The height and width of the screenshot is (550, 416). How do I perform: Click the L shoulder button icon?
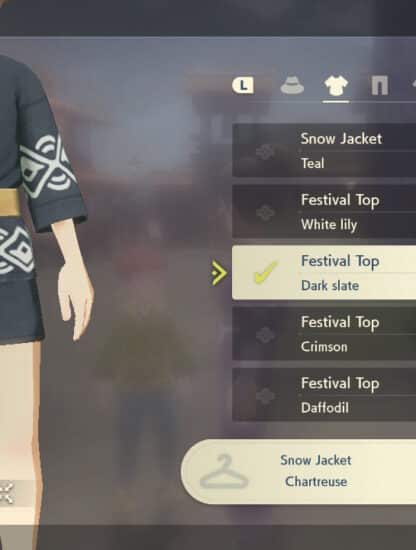coord(243,85)
